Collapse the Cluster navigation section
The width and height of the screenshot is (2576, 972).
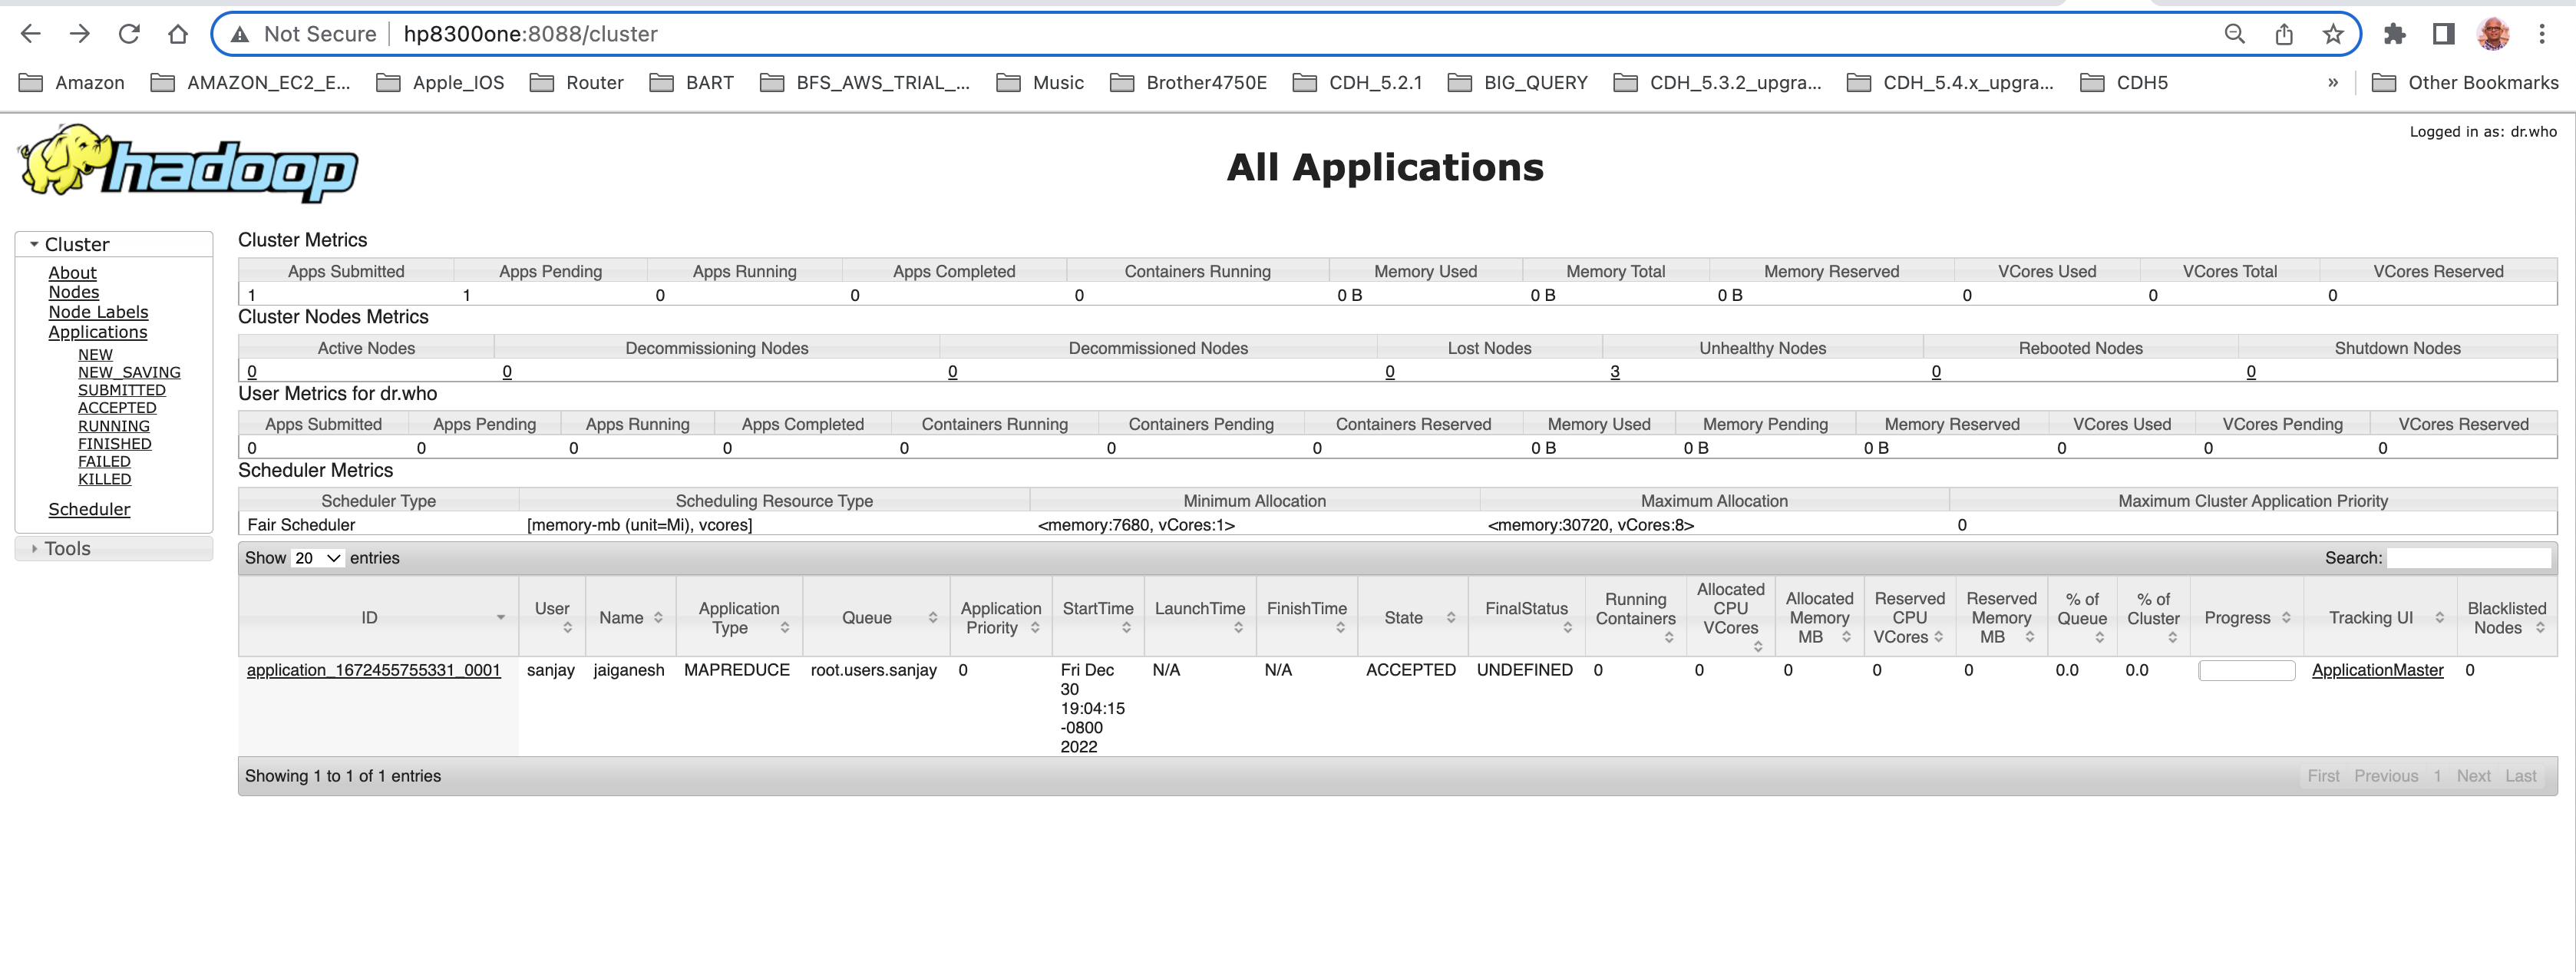[x=35, y=243]
